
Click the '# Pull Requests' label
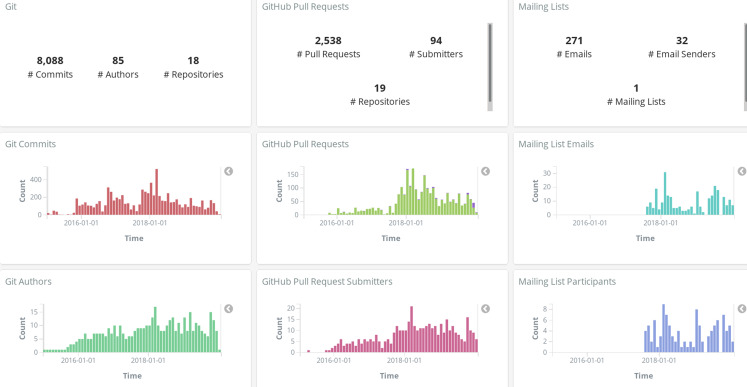[x=328, y=54]
